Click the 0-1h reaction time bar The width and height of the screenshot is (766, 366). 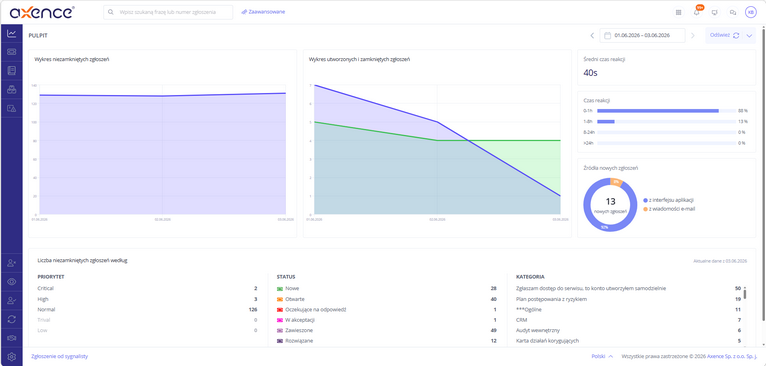(x=667, y=111)
